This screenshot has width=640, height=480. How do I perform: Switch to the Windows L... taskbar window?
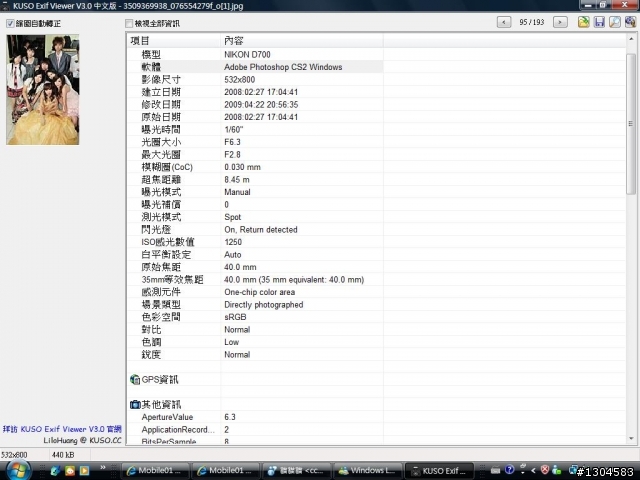(x=367, y=471)
